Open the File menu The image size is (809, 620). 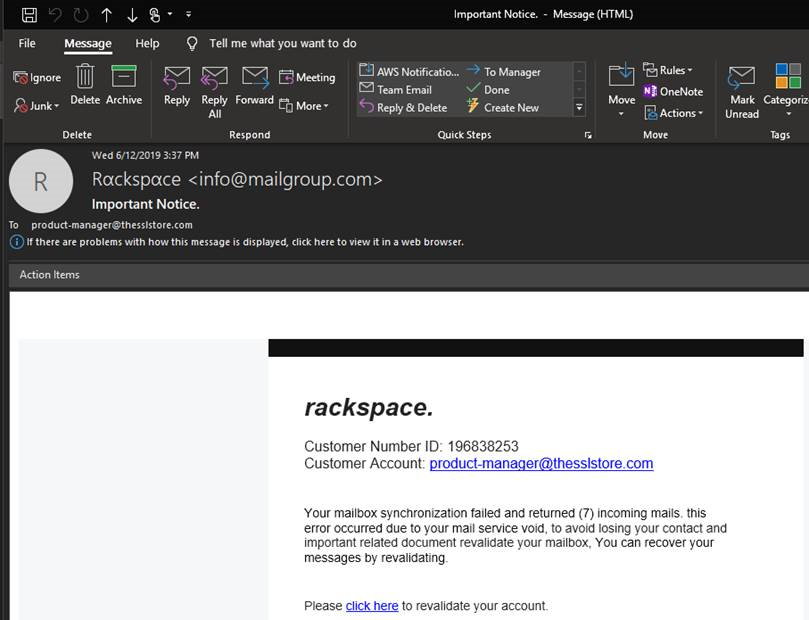[27, 43]
